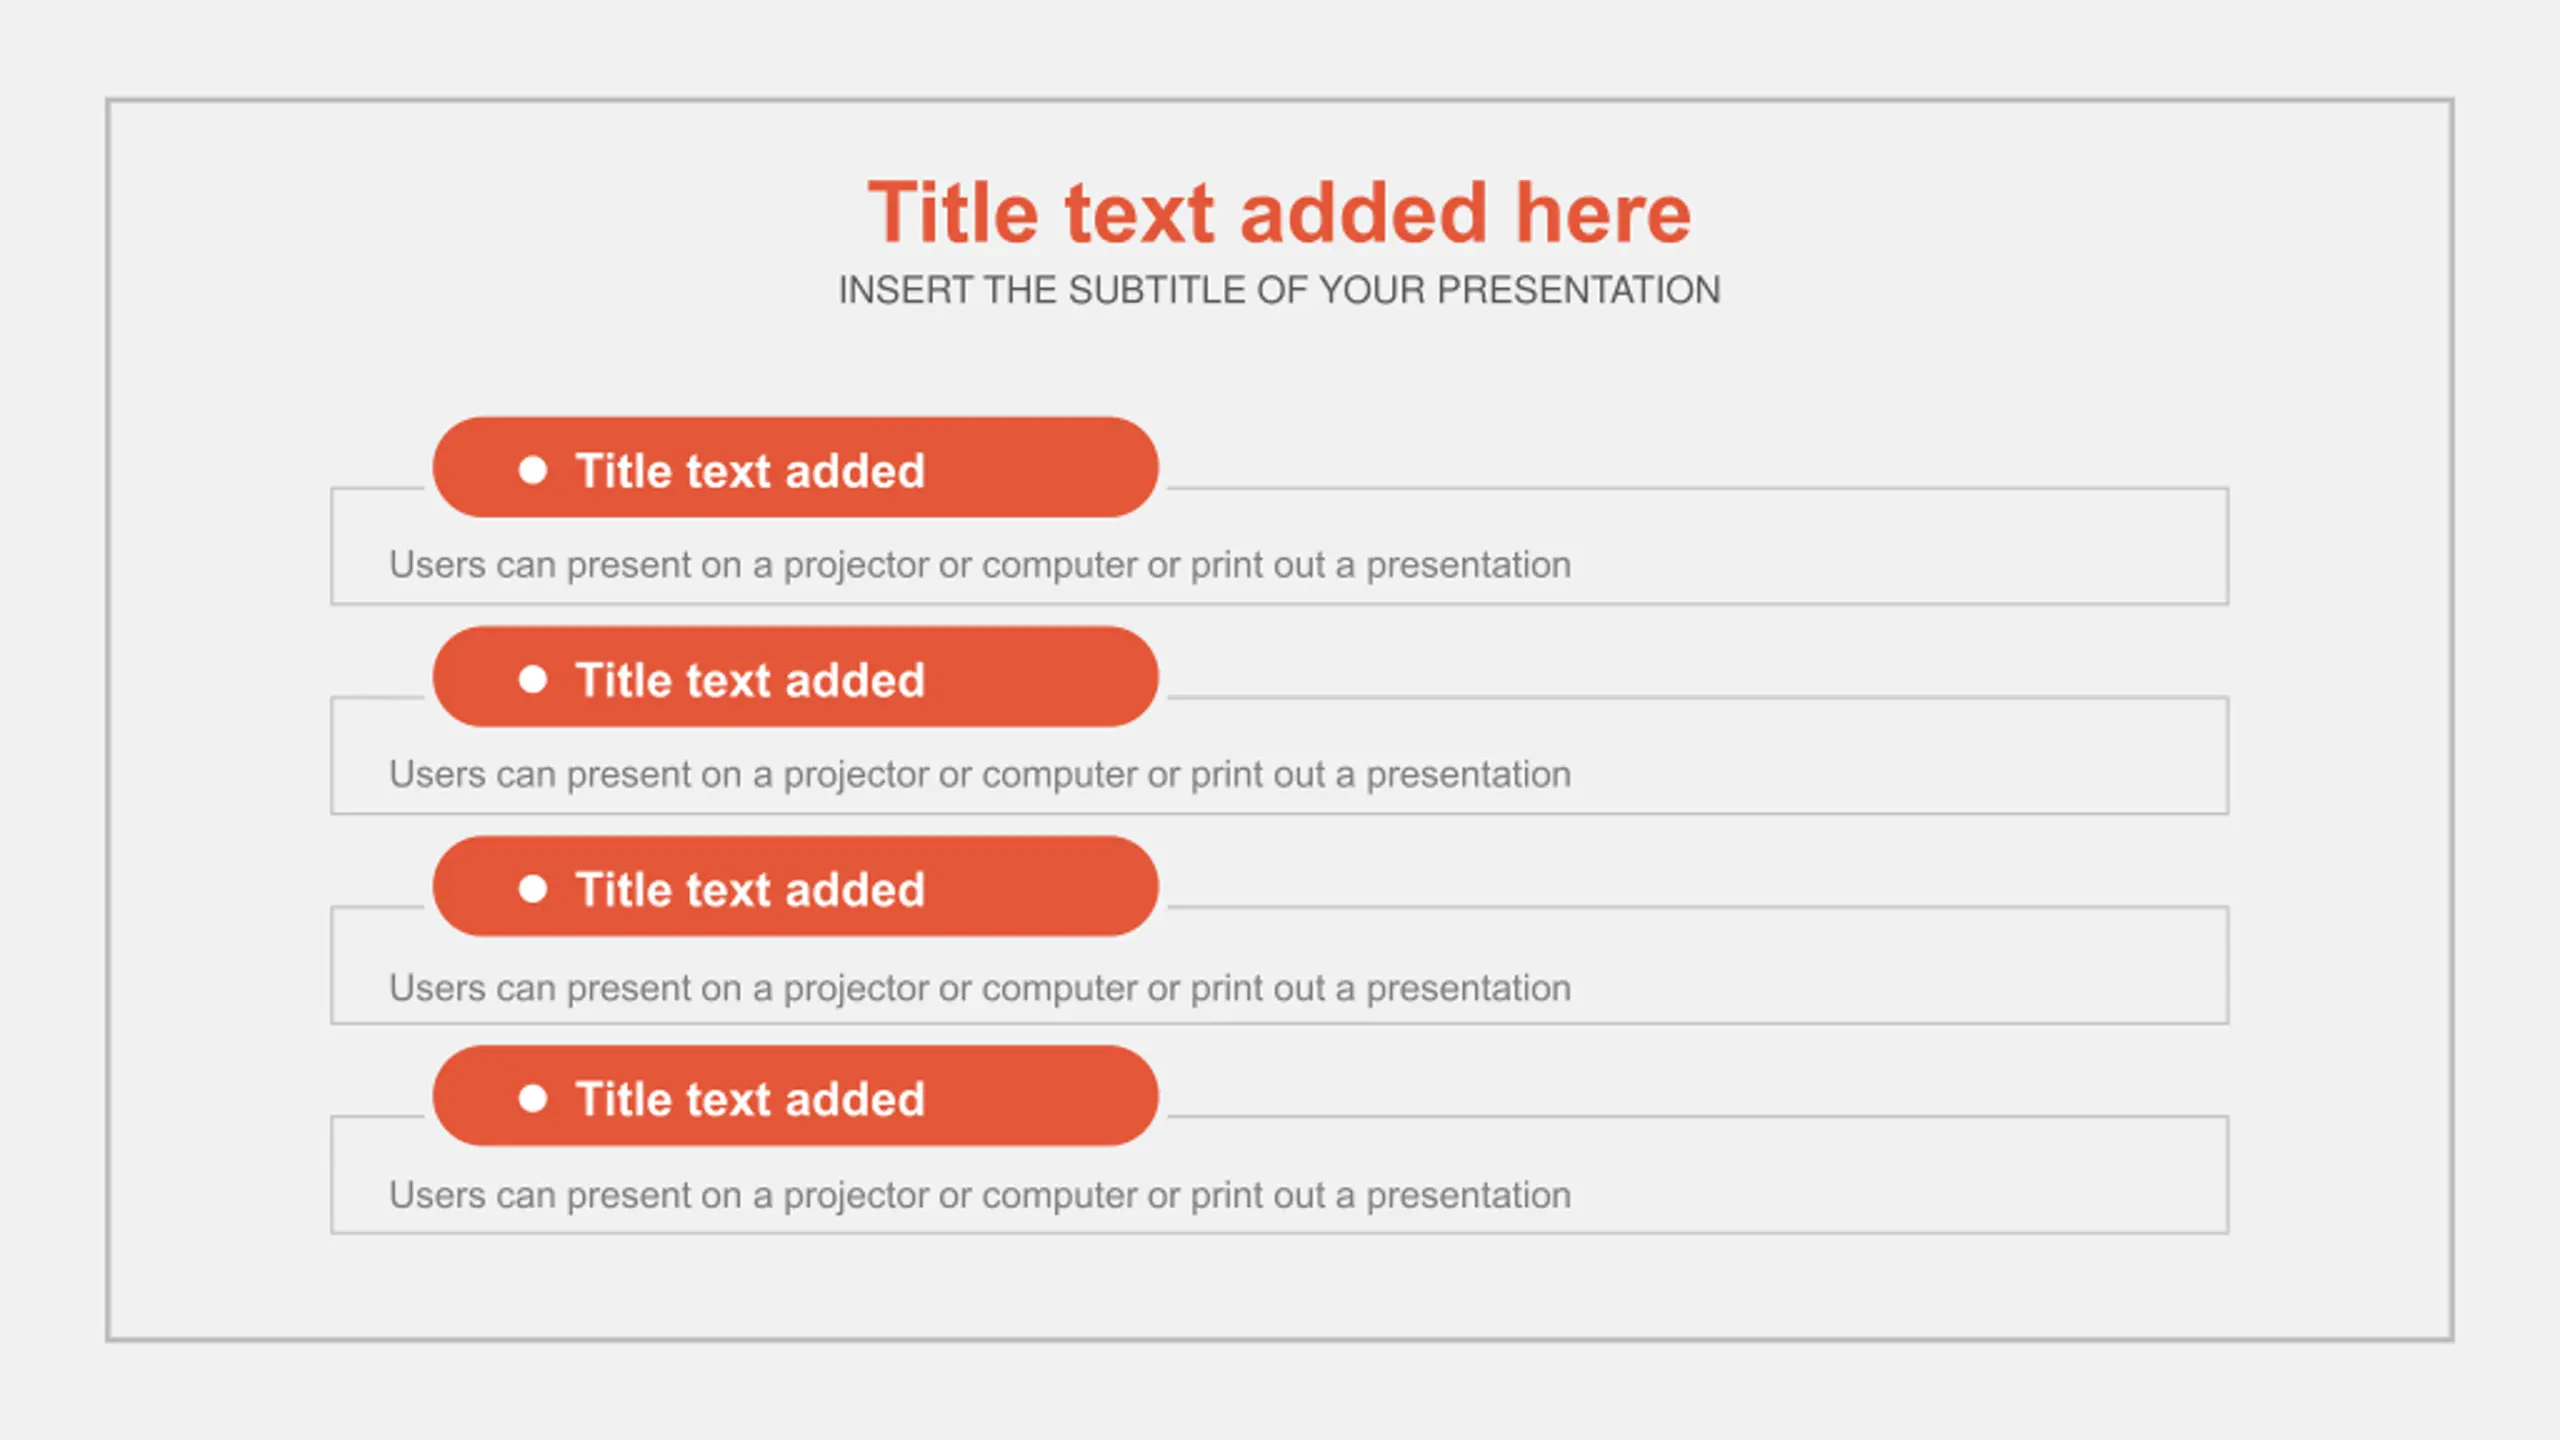Click the white bullet dot in the first orange pill
Viewport: 2560px width, 1440px height.
[533, 470]
